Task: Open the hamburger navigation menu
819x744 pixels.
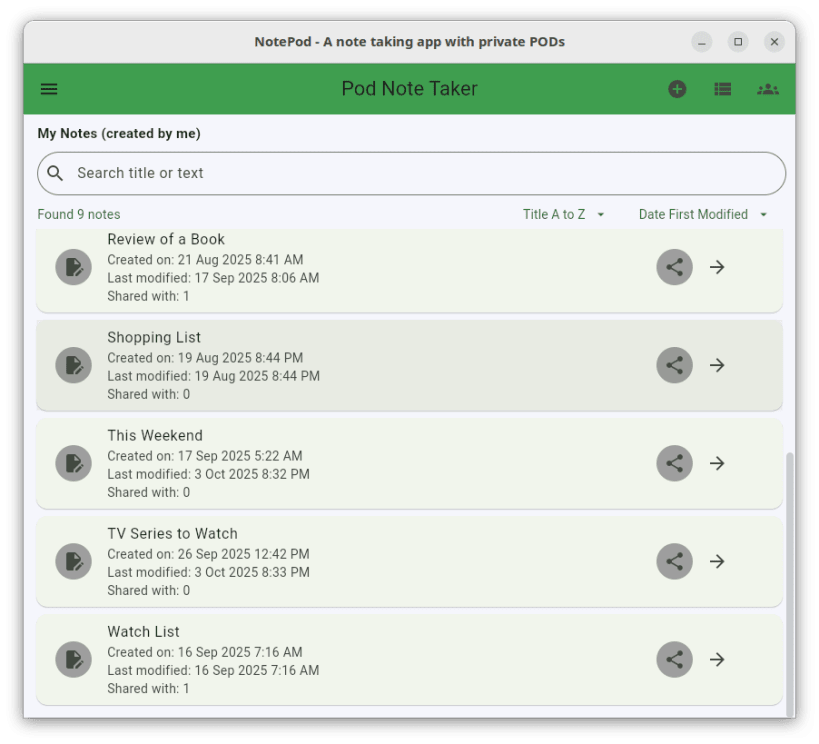Action: click(49, 89)
